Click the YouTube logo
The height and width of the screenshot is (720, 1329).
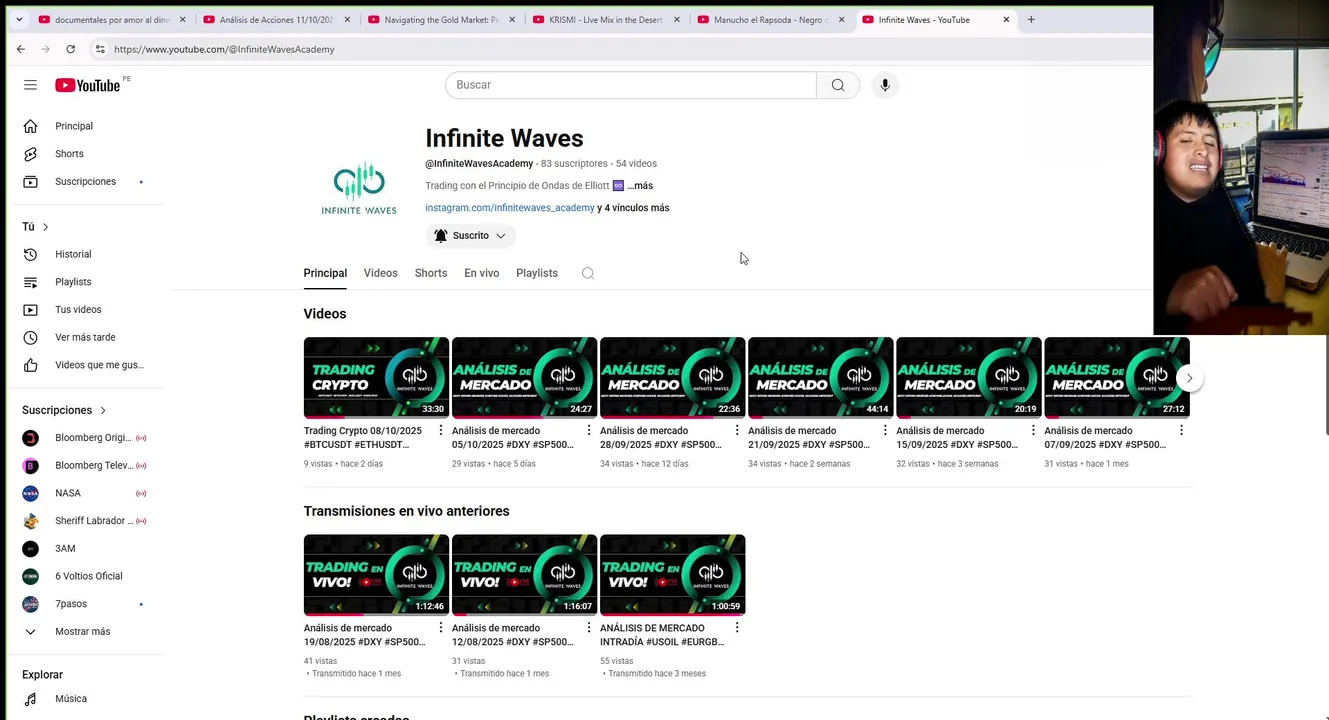[88, 85]
